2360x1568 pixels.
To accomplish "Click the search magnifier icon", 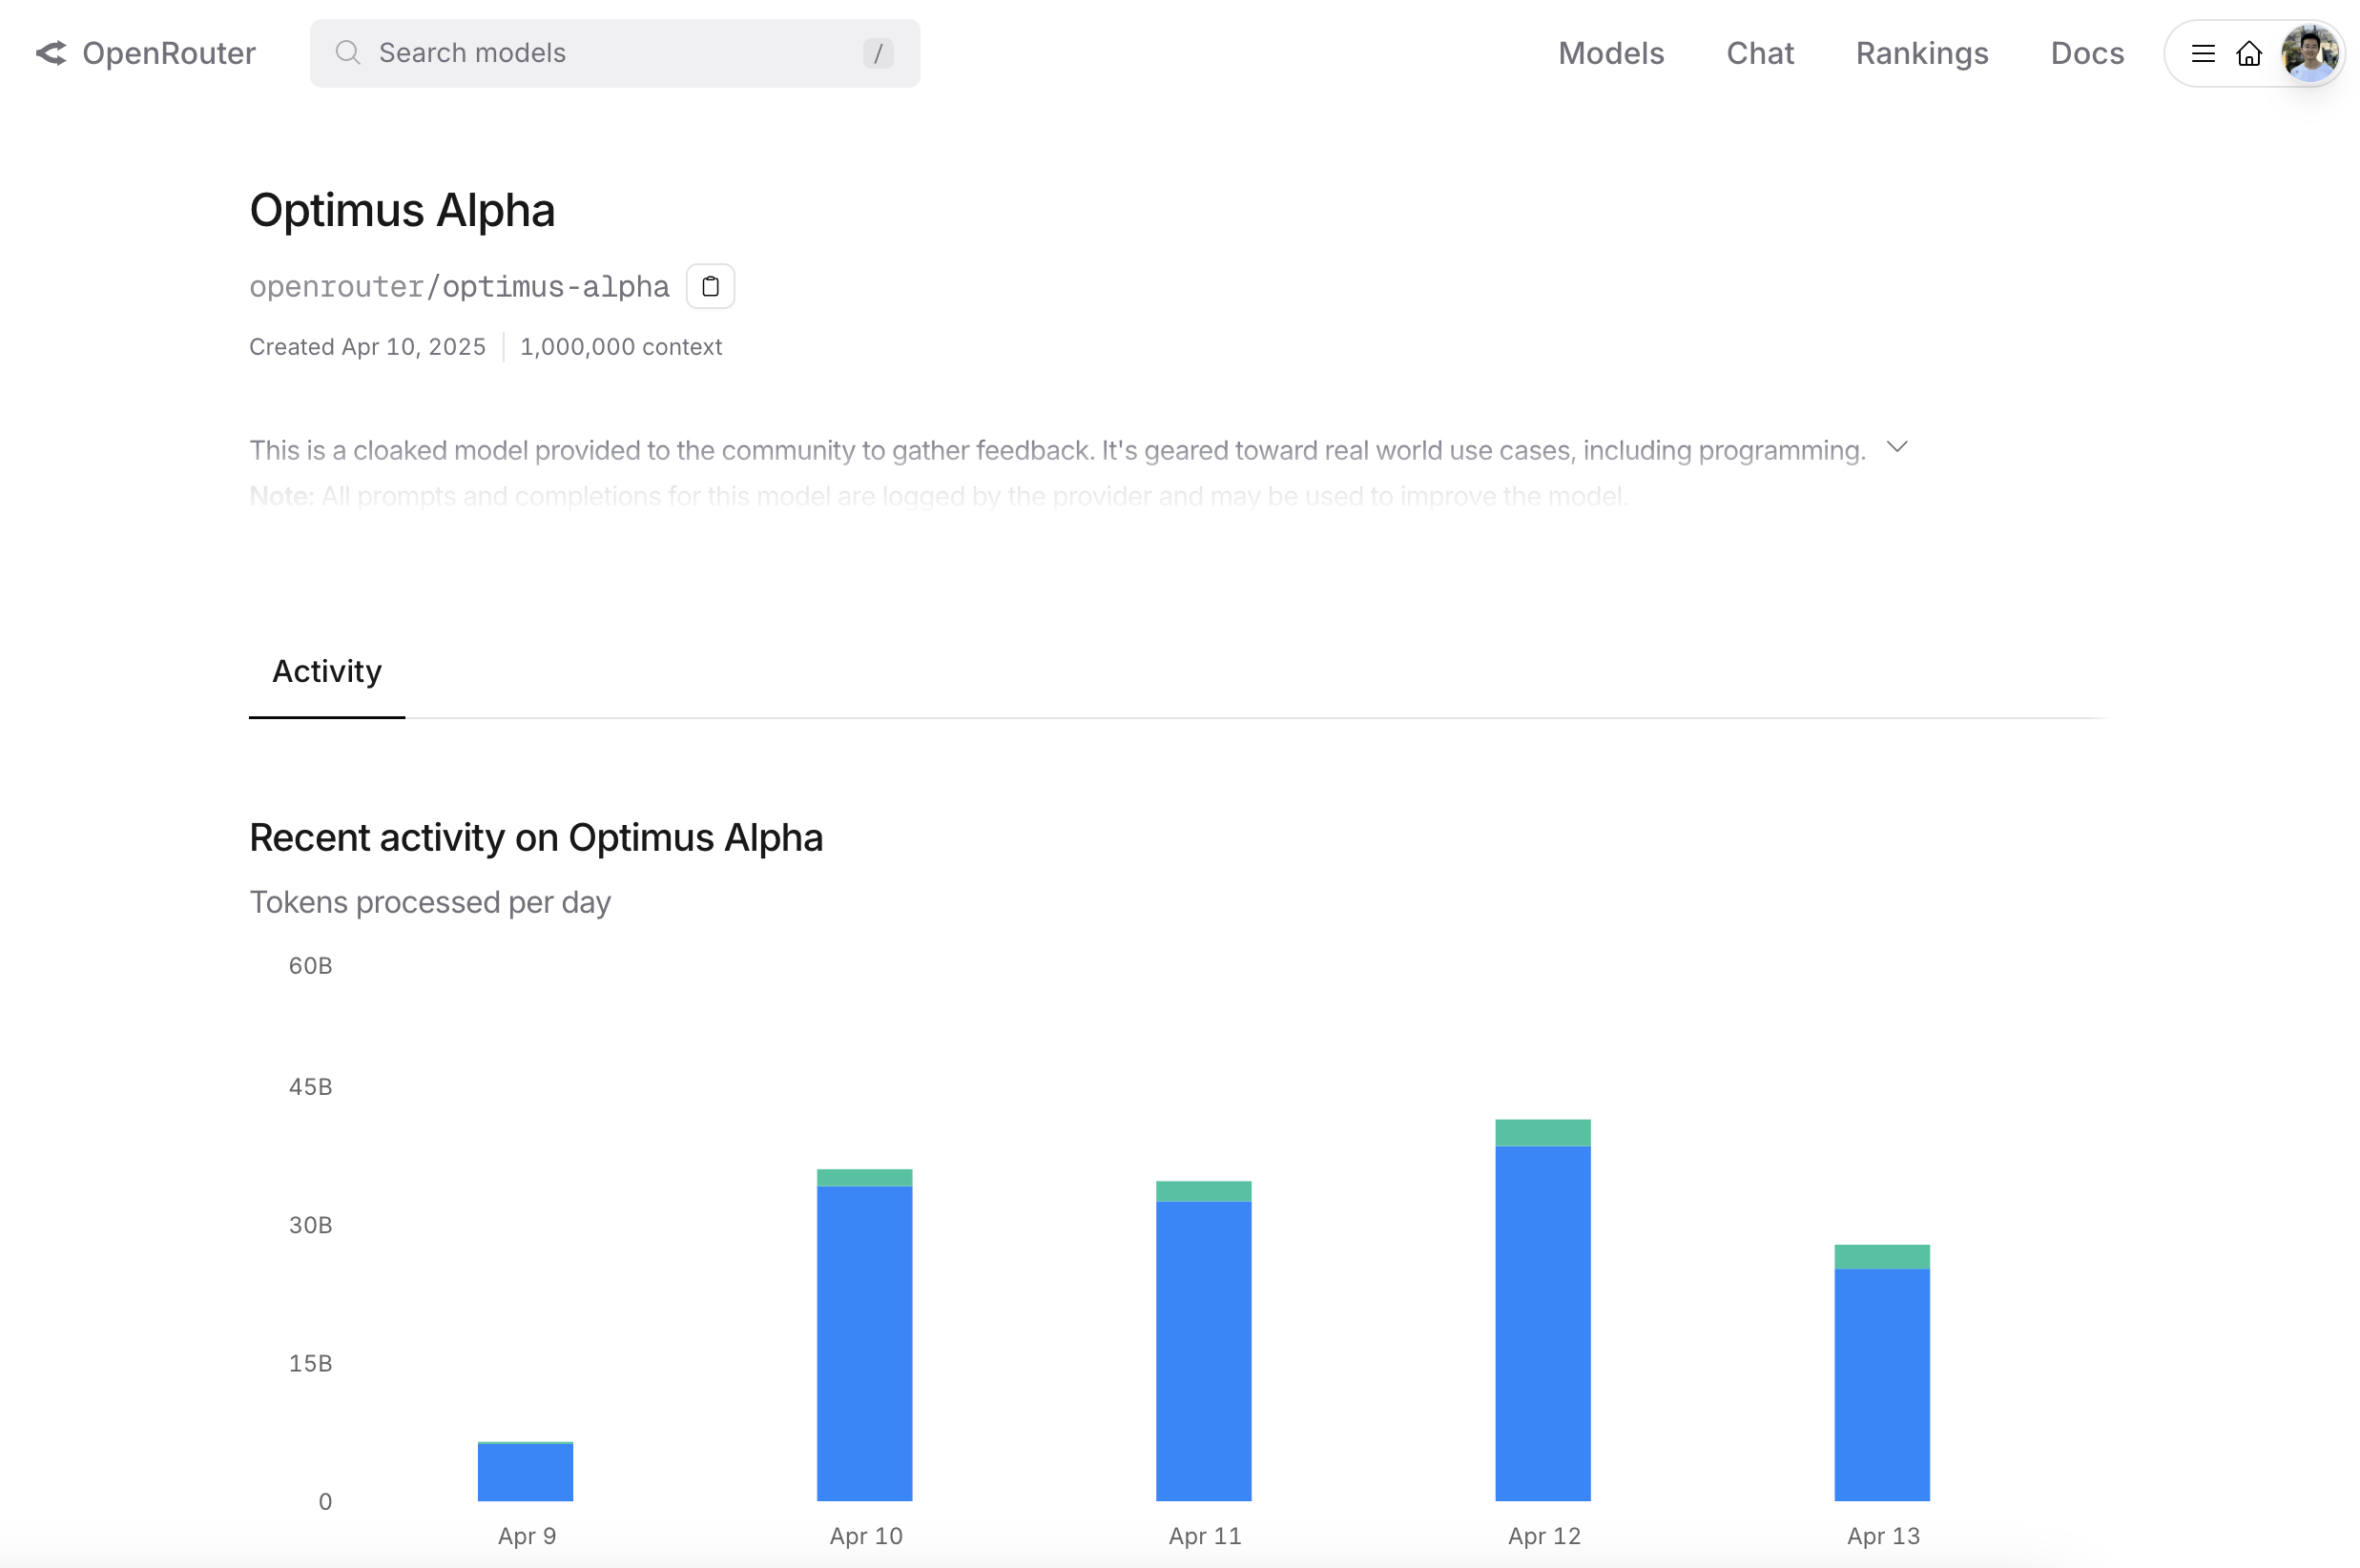I will [x=347, y=52].
